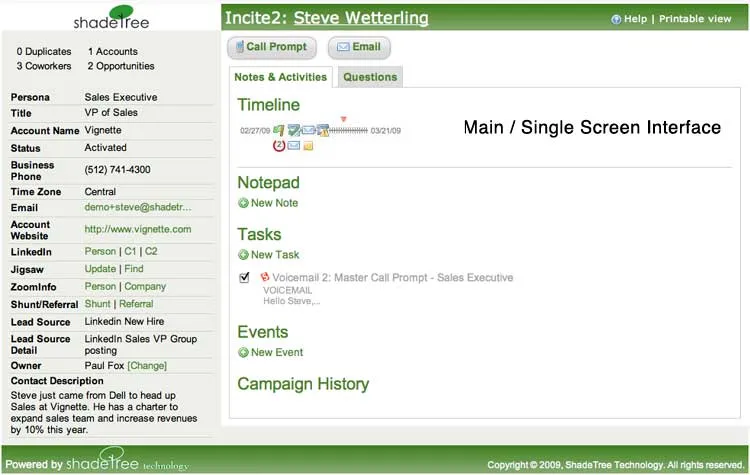
Task: Create a New Note
Action: [x=274, y=203]
